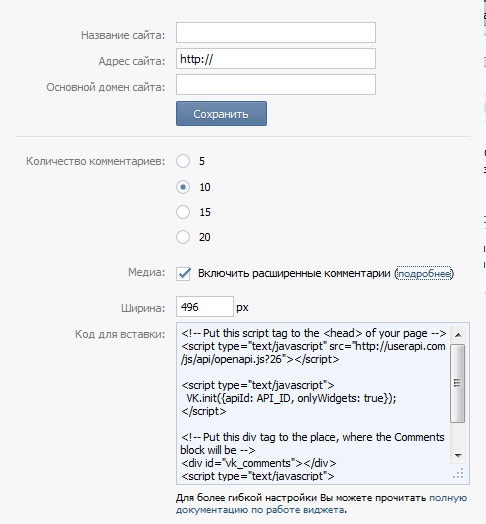This screenshot has height=524, width=486.
Task: Choose 15 comments radio option
Action: pyautogui.click(x=183, y=212)
